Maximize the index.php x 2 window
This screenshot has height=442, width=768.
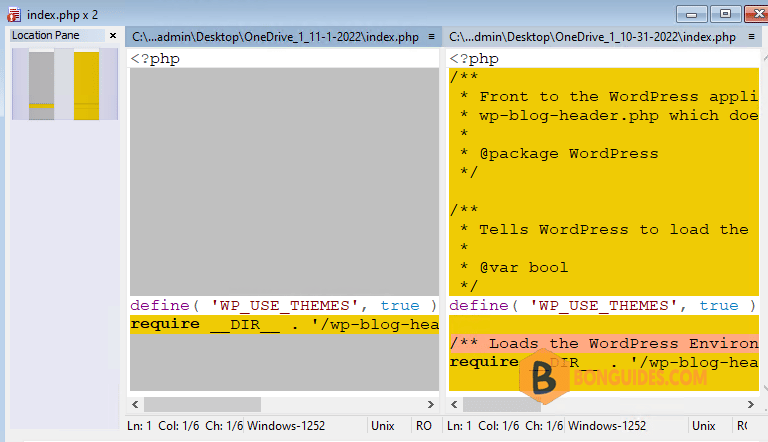tap(725, 14)
